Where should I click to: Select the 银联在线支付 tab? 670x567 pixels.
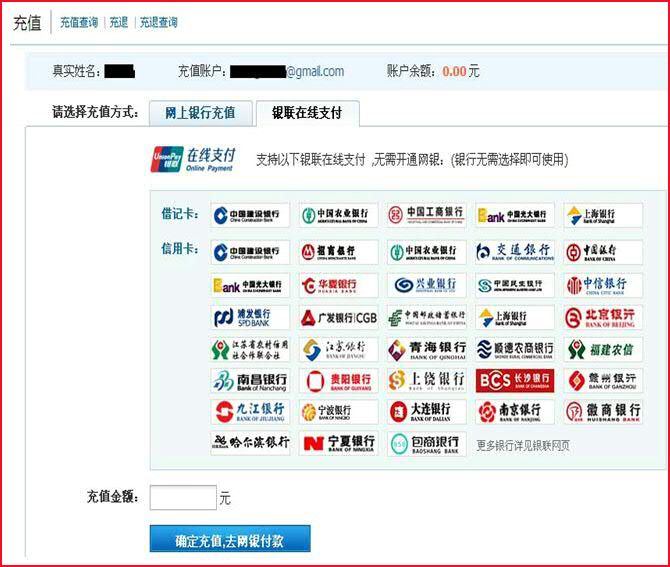point(307,113)
